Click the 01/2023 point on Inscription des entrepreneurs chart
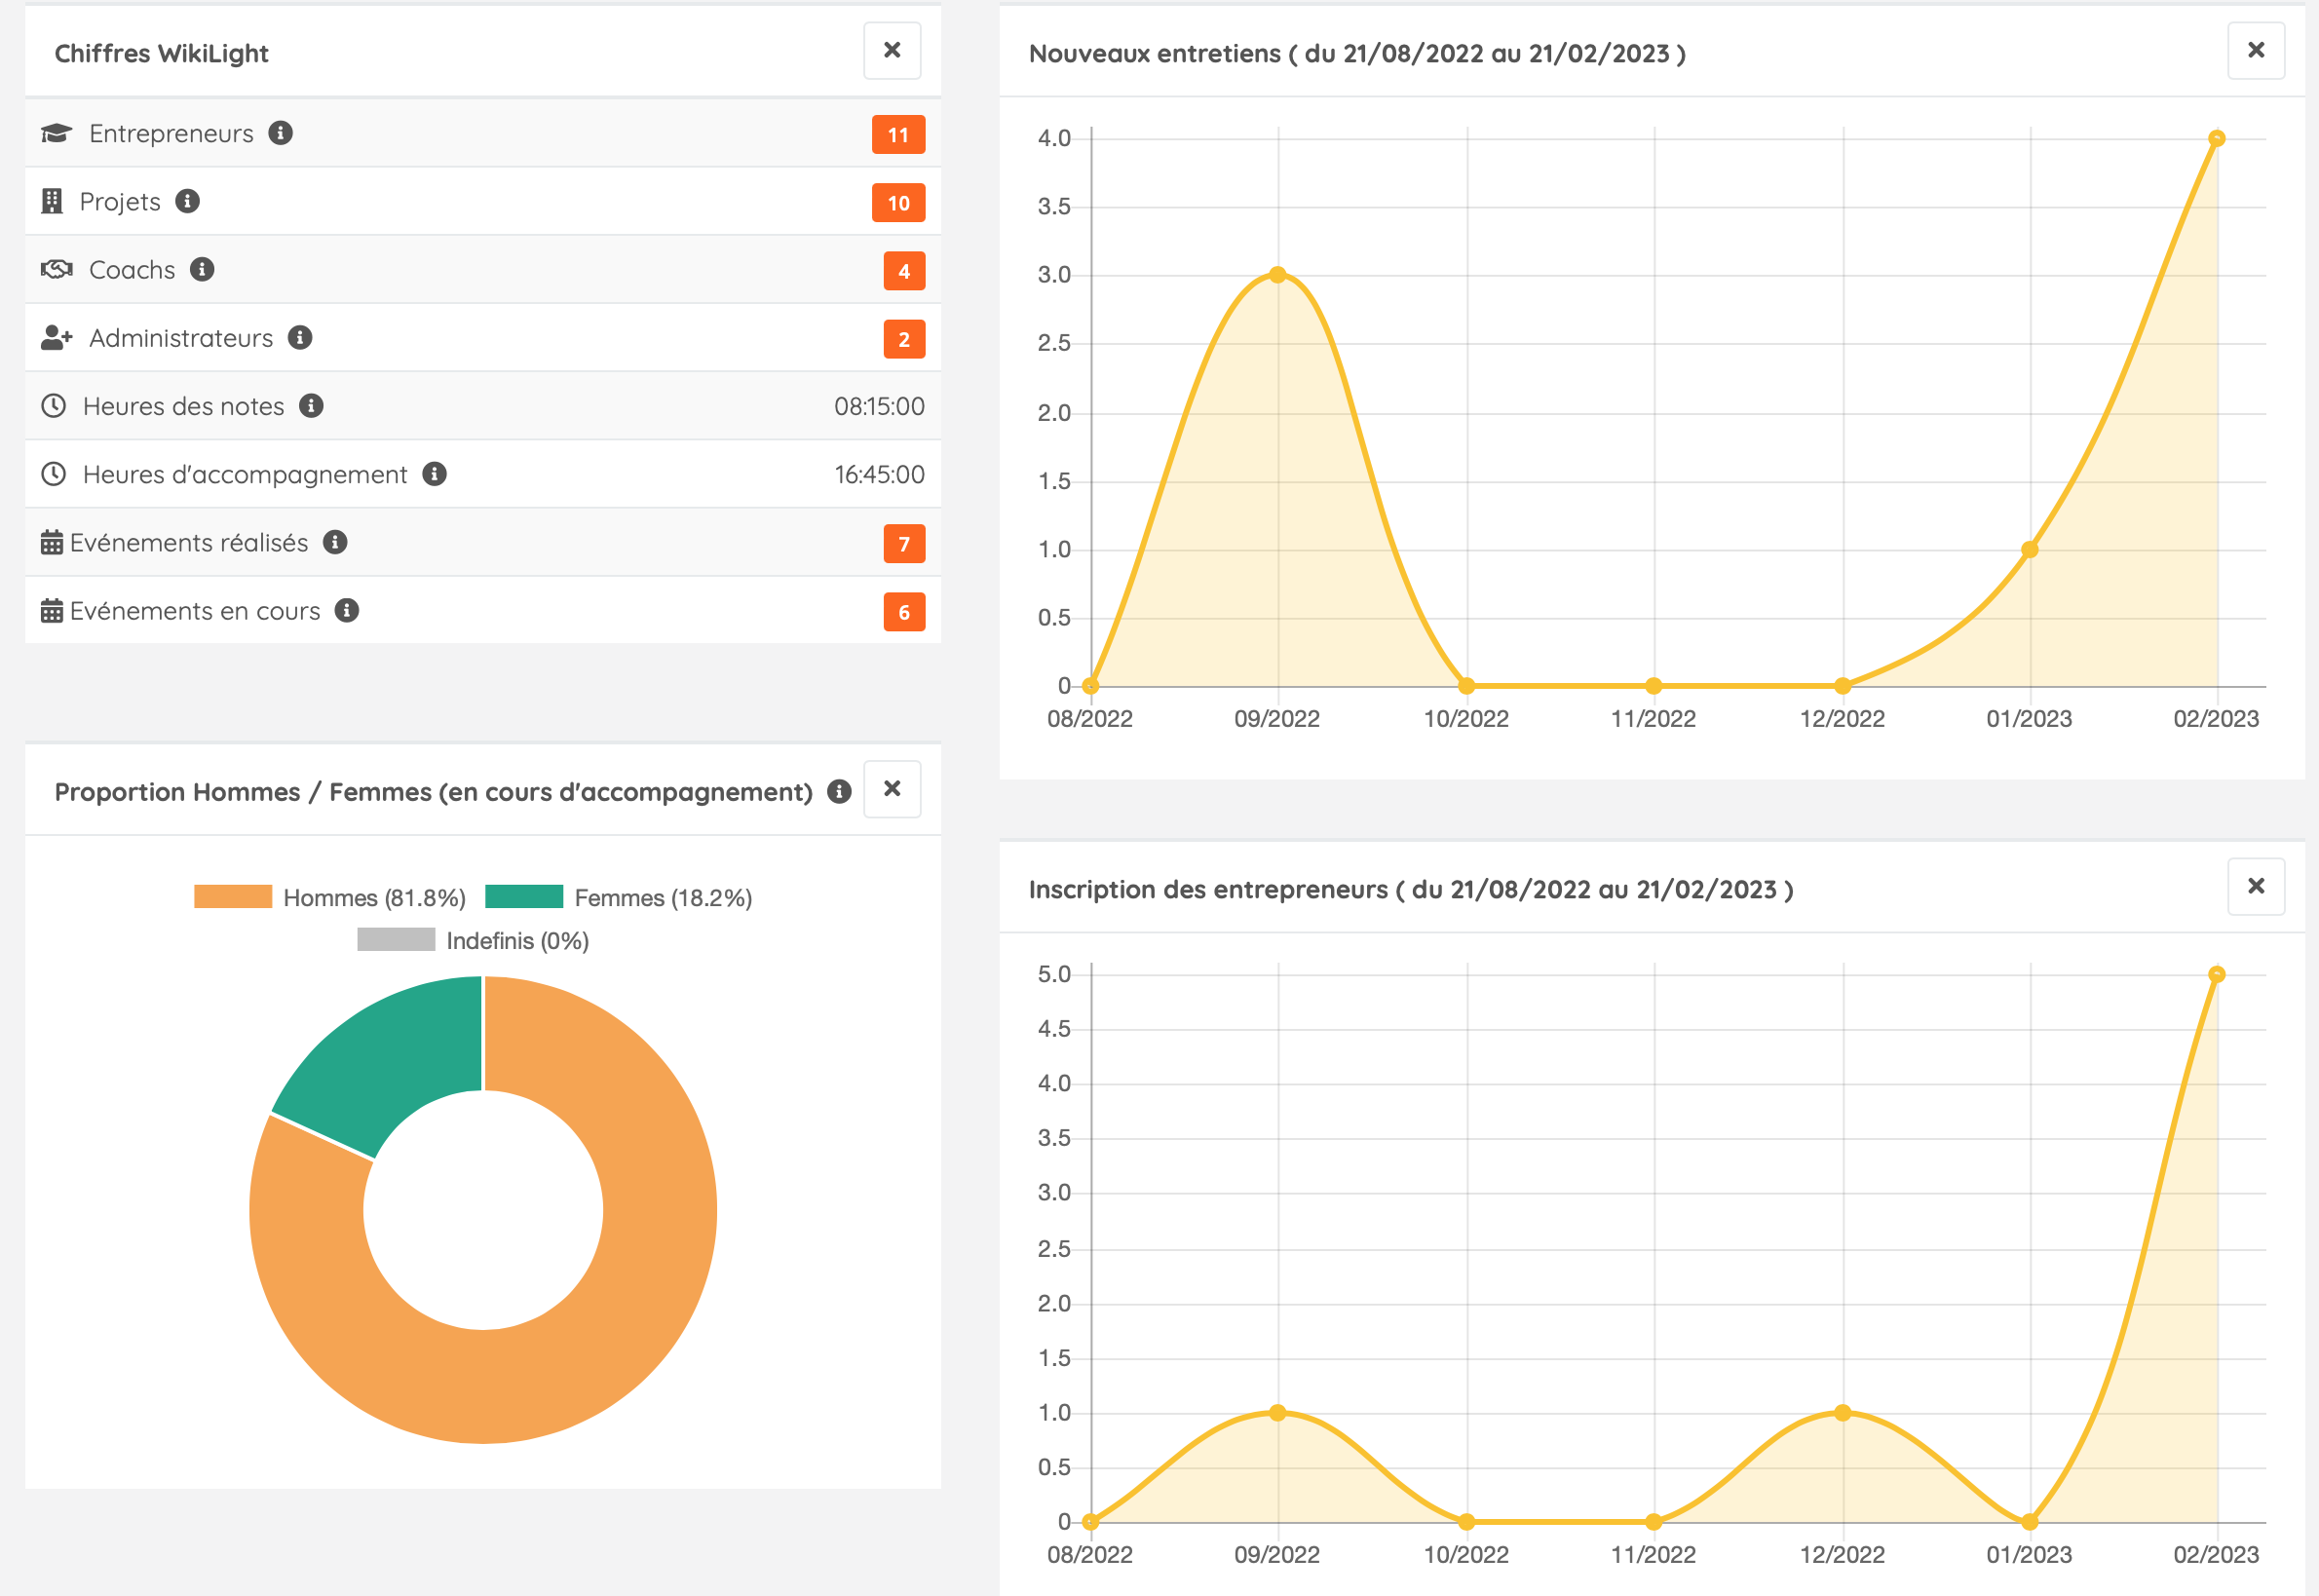The image size is (2319, 1596). pos(2029,1522)
